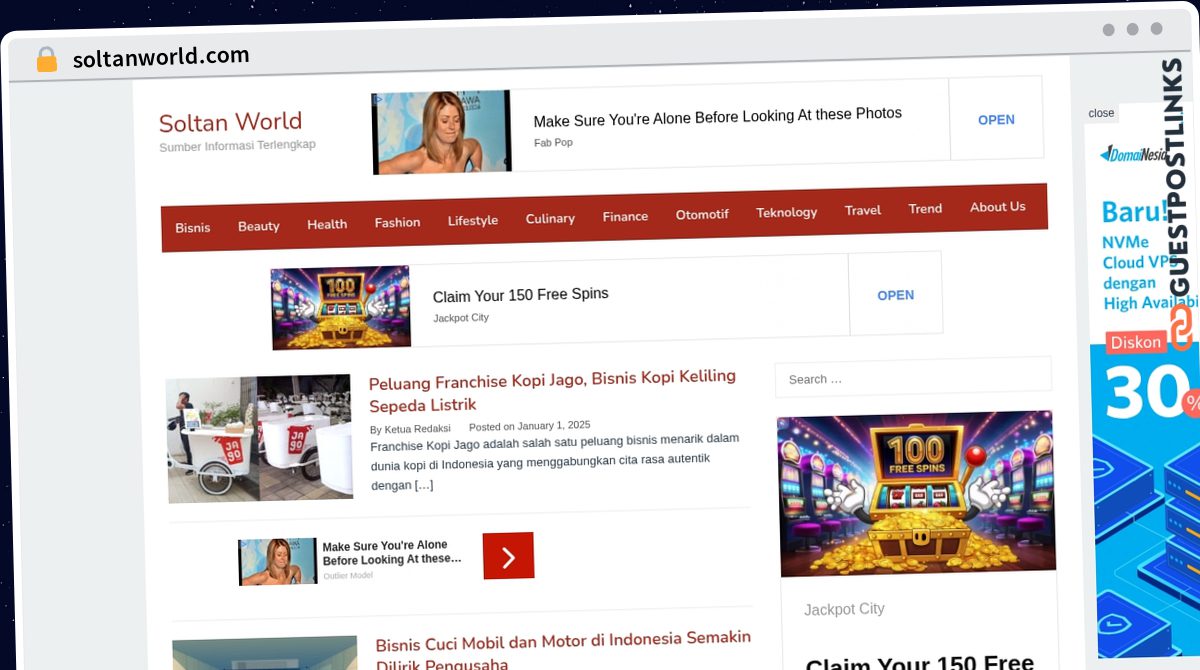Viewport: 1200px width, 670px height.
Task: Click 'Claim Your 150 Free Spins' banner text
Action: [520, 295]
